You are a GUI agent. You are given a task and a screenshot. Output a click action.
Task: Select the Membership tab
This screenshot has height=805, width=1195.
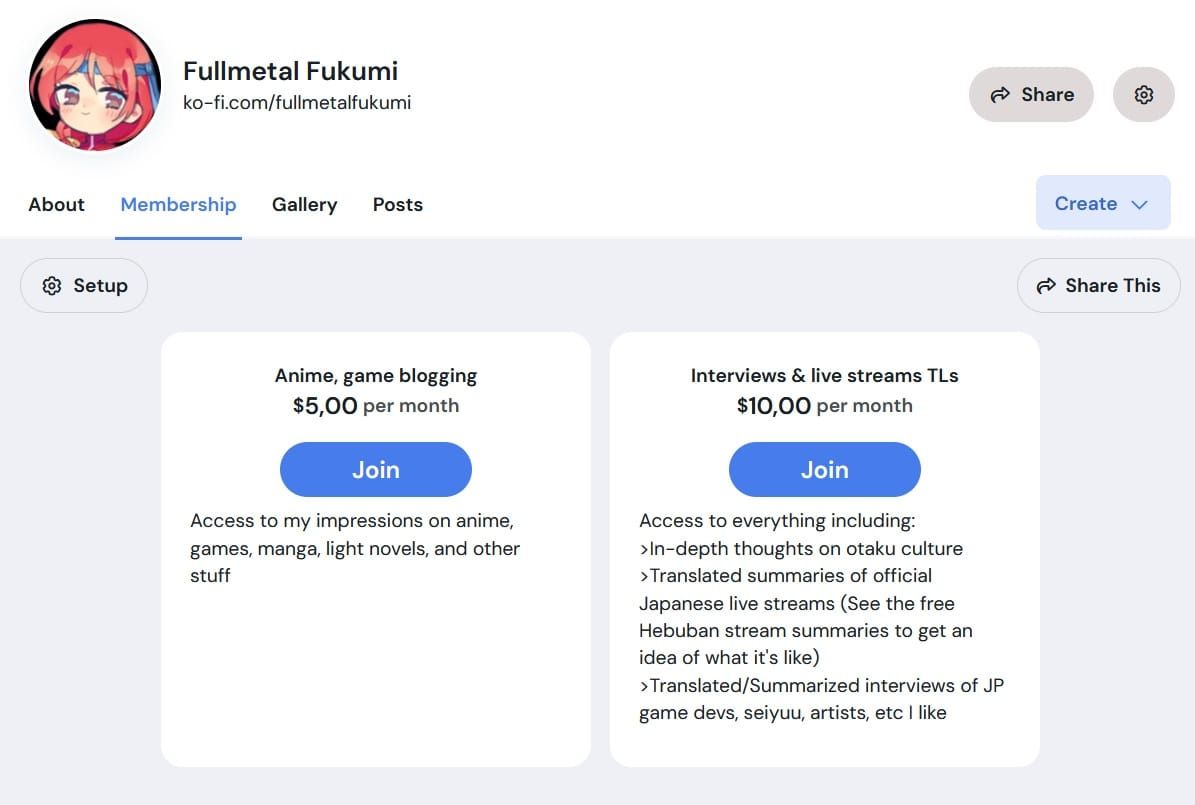pos(178,204)
